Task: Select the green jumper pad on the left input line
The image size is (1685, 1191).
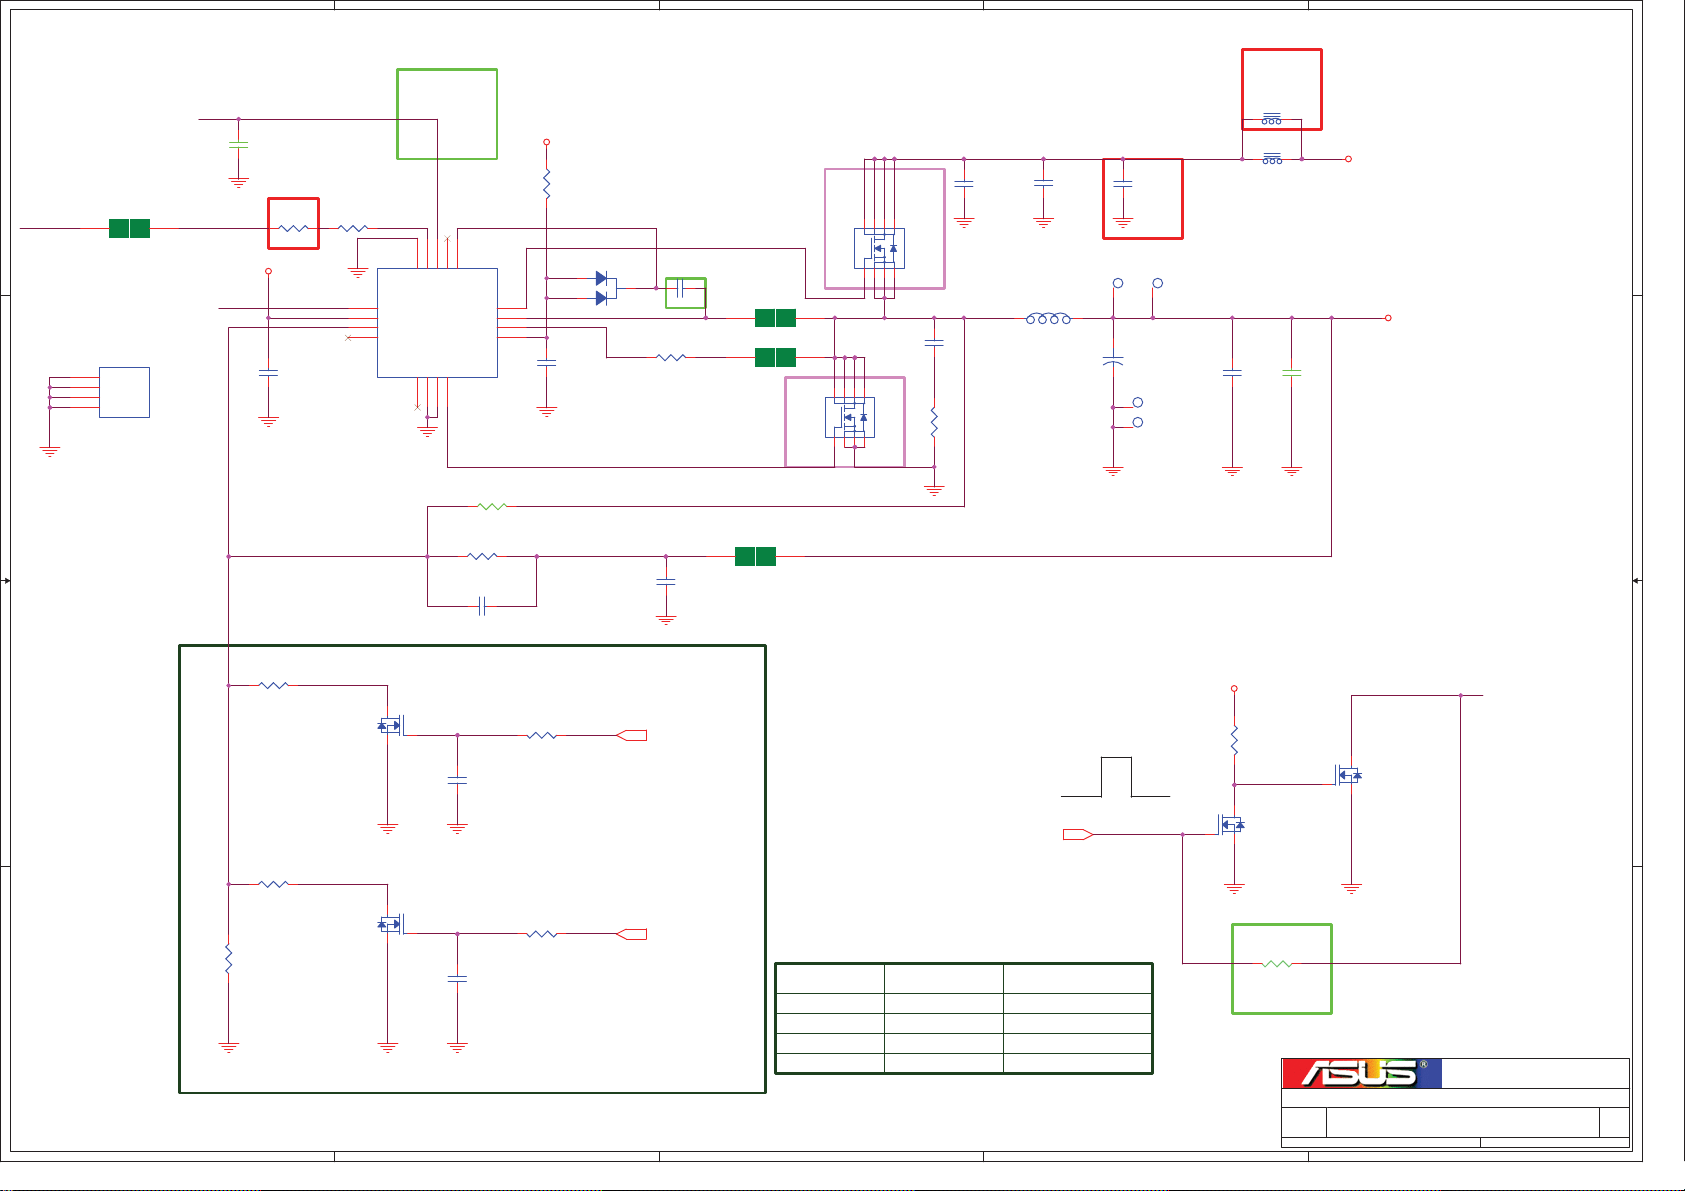Action: coord(129,228)
